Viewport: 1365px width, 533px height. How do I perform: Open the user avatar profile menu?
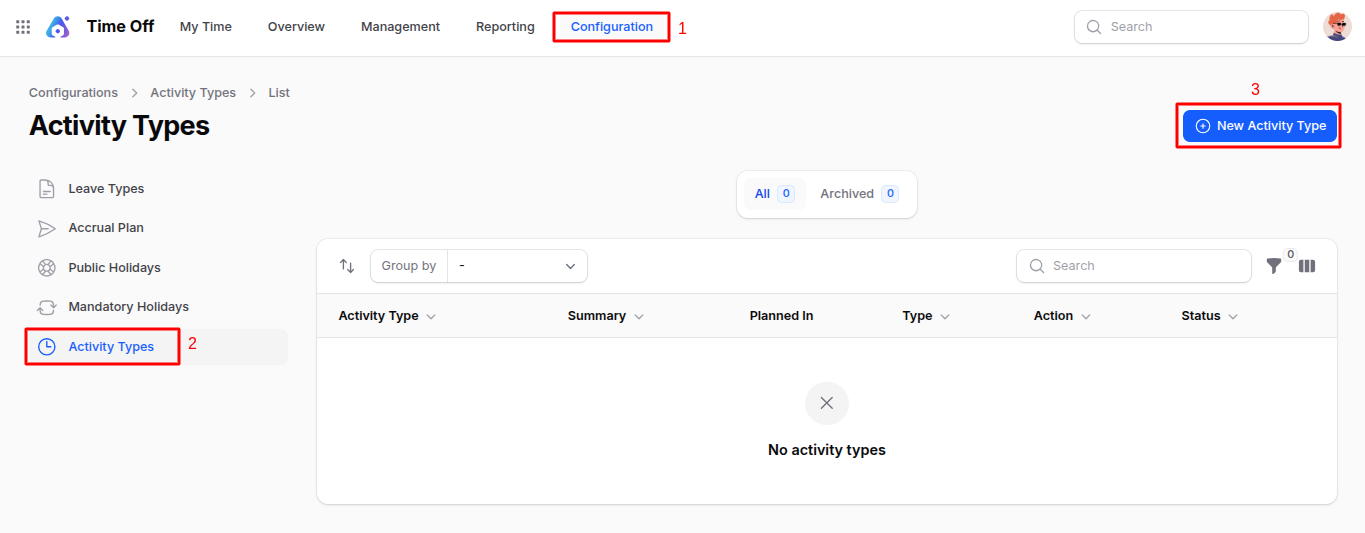pyautogui.click(x=1337, y=27)
